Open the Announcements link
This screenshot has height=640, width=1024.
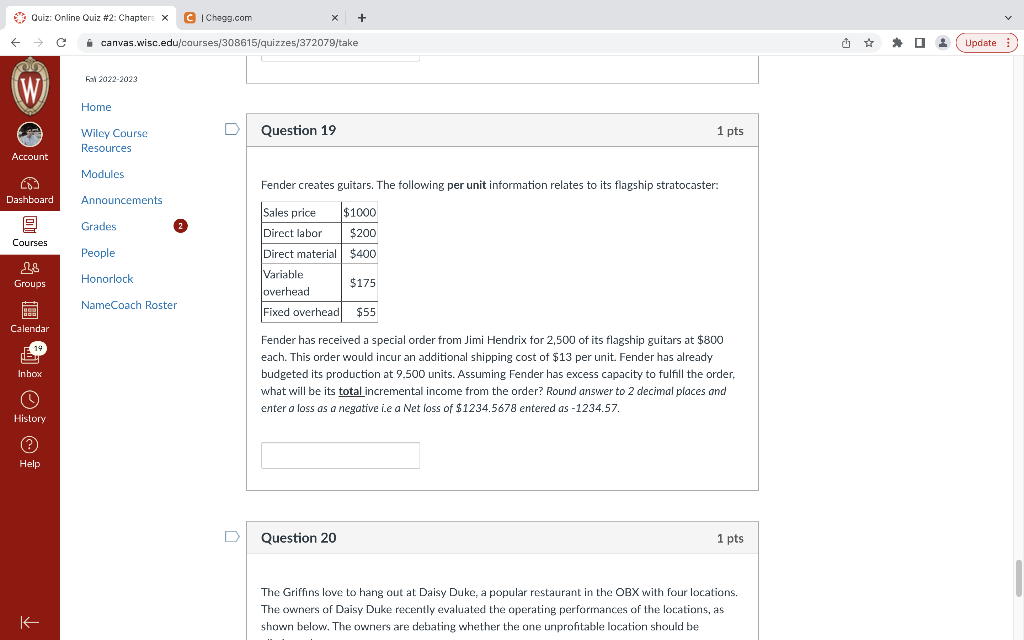121,200
